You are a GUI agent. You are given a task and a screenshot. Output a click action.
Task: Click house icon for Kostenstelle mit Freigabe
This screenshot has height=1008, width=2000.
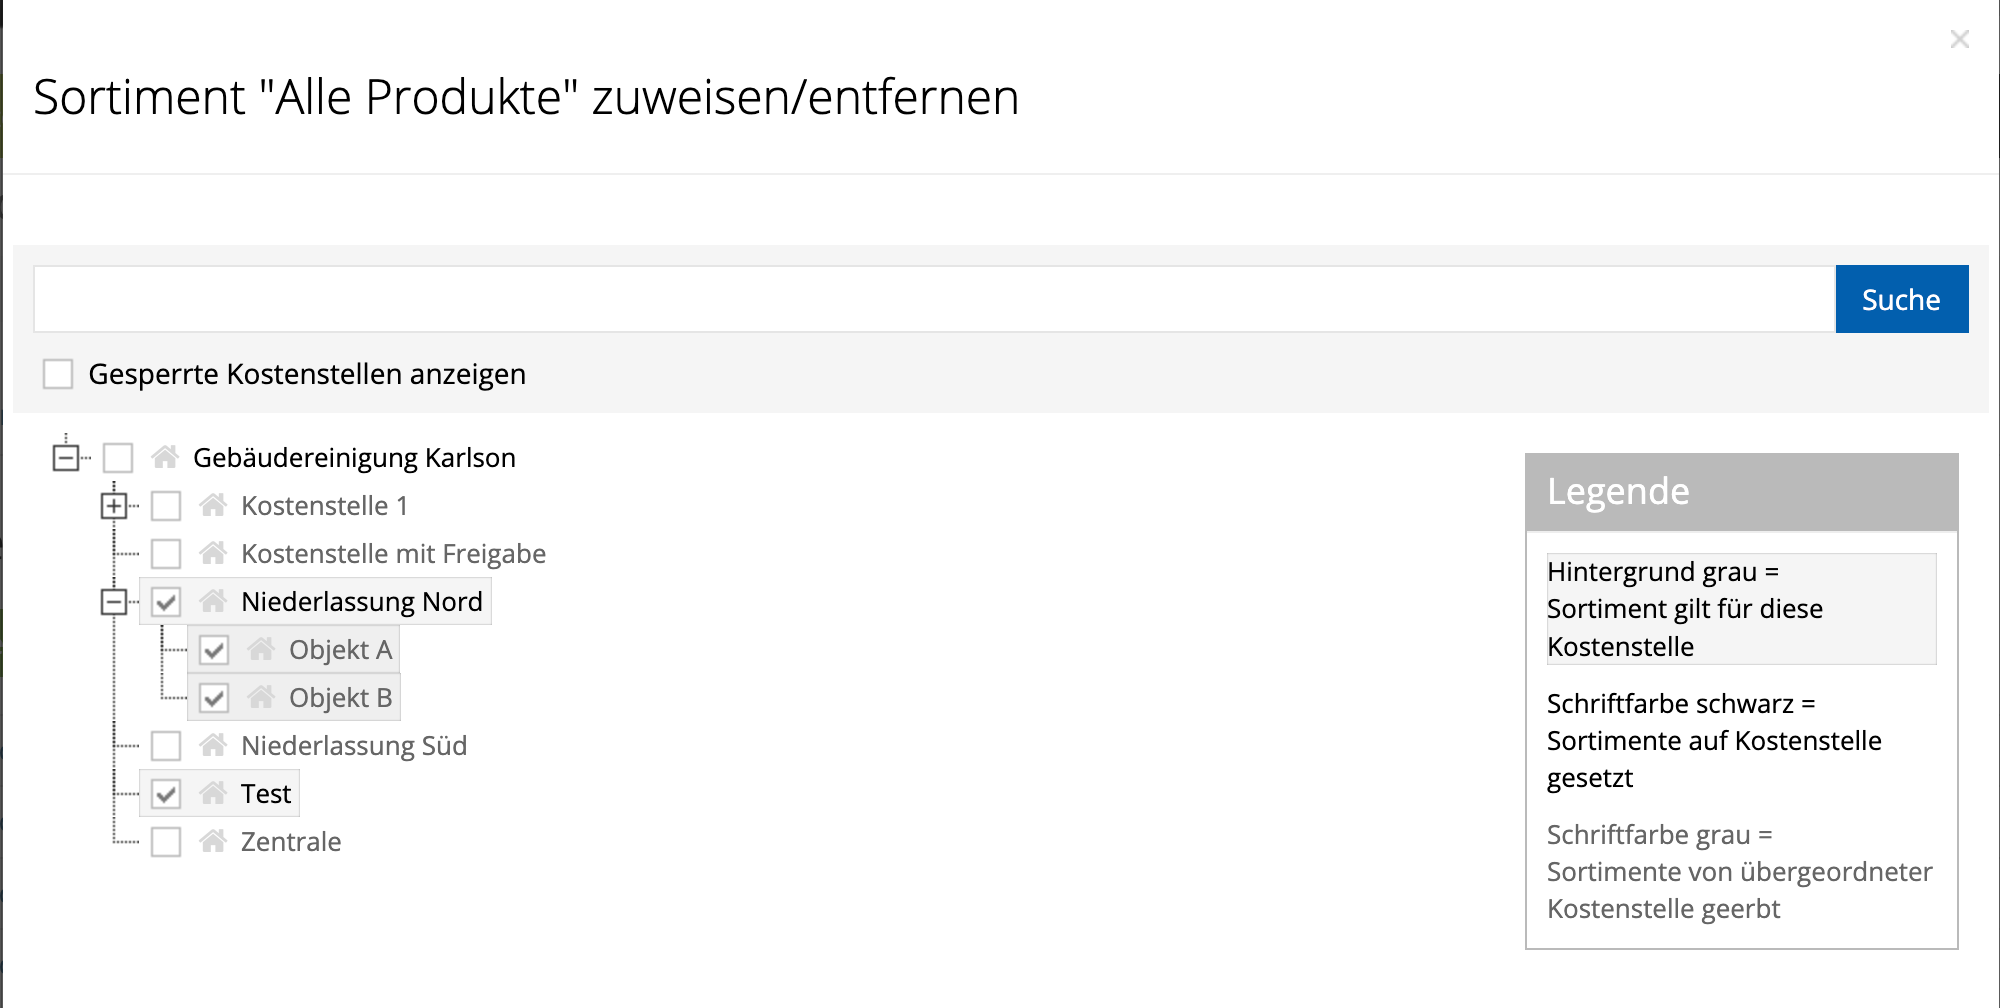[x=213, y=553]
